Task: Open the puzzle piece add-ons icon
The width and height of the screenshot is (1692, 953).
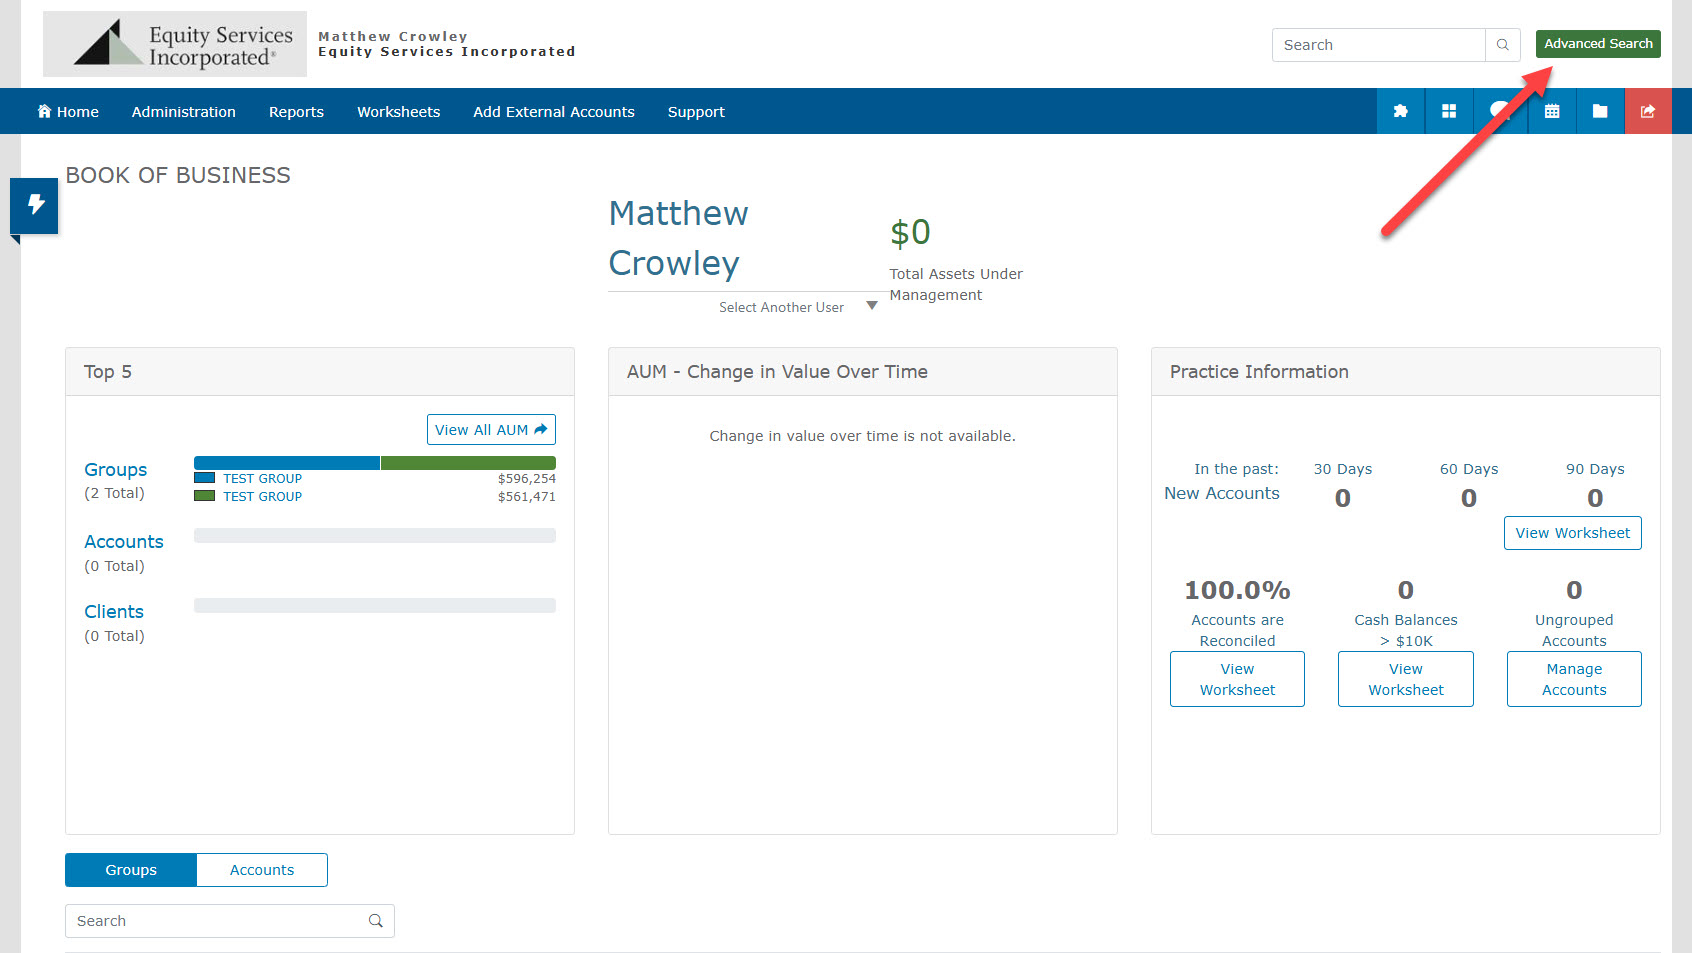Action: 1400,111
